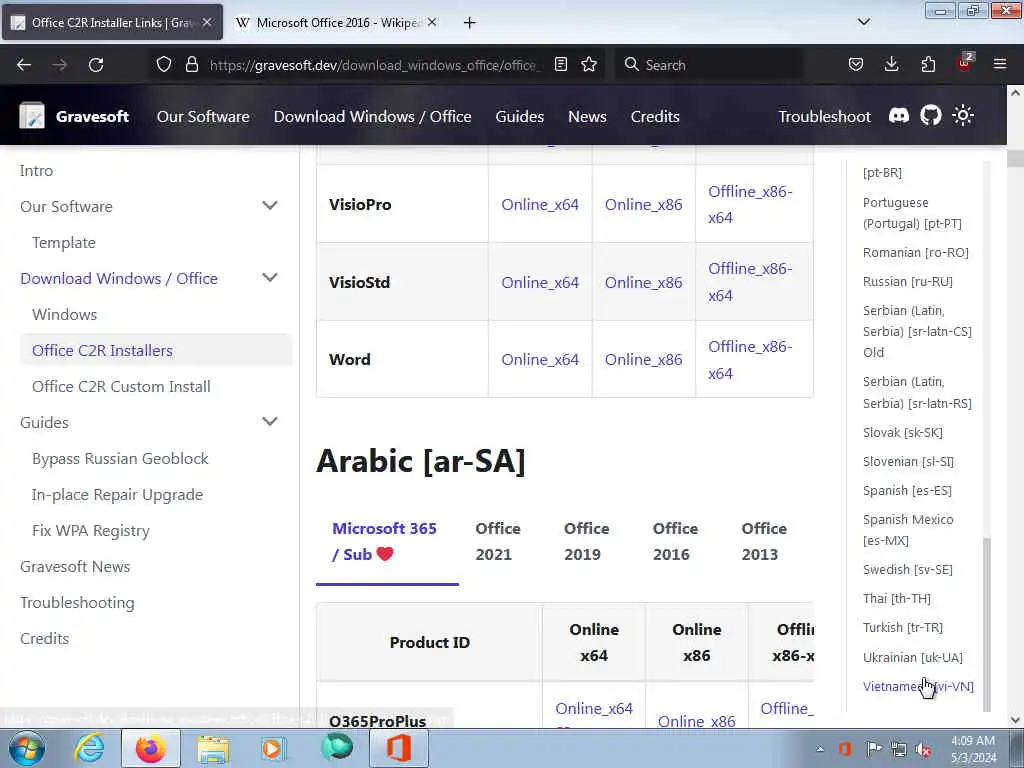1024x768 pixels.
Task: Collapse the Guides sidebar section
Action: tap(270, 421)
